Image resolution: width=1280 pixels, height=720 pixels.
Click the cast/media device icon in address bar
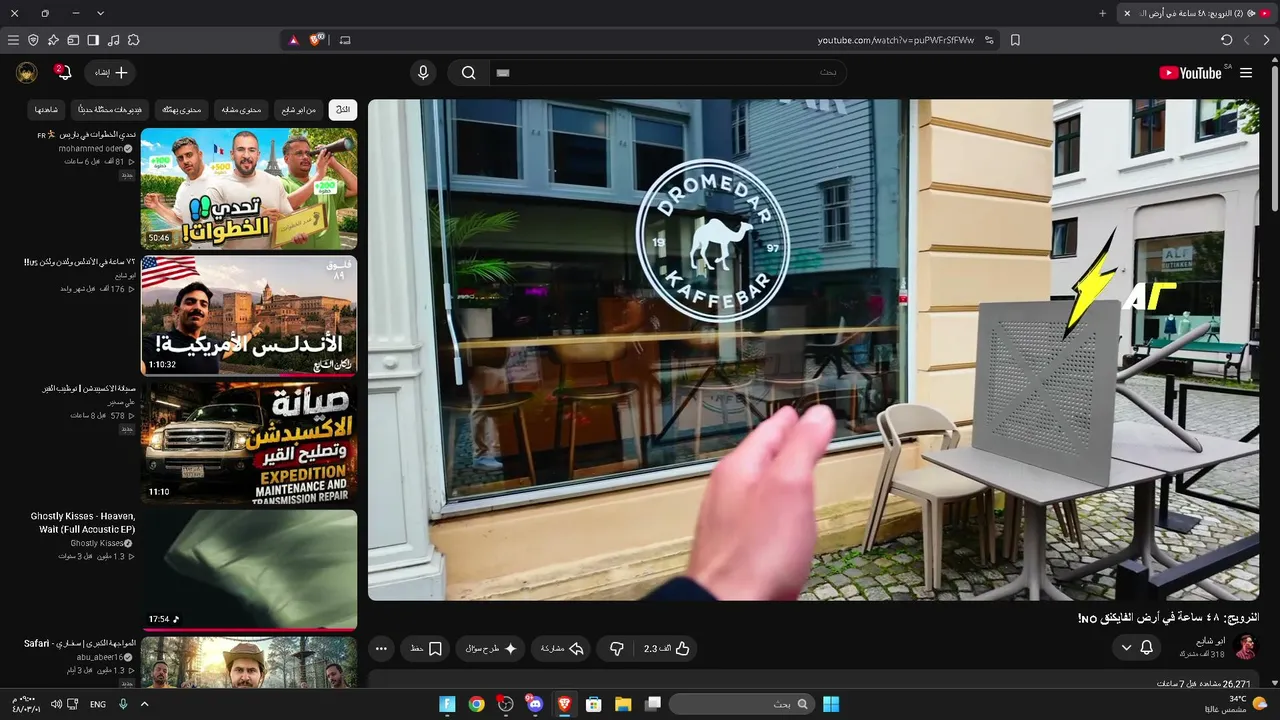click(x=345, y=40)
